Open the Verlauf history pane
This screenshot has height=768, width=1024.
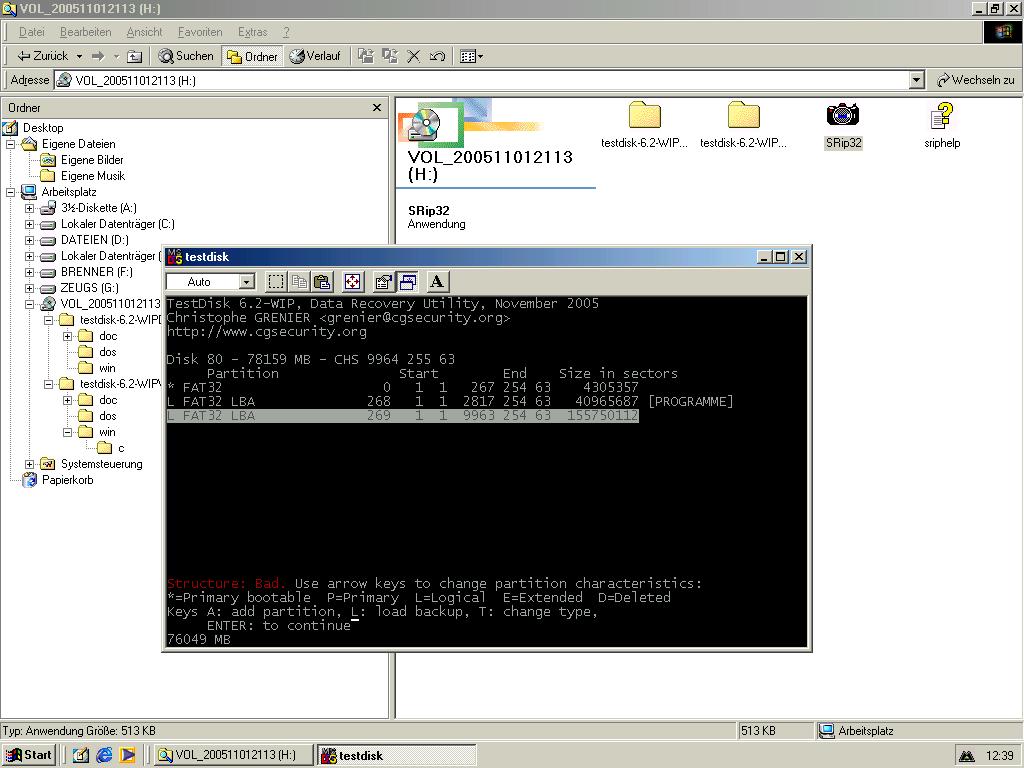[x=315, y=56]
